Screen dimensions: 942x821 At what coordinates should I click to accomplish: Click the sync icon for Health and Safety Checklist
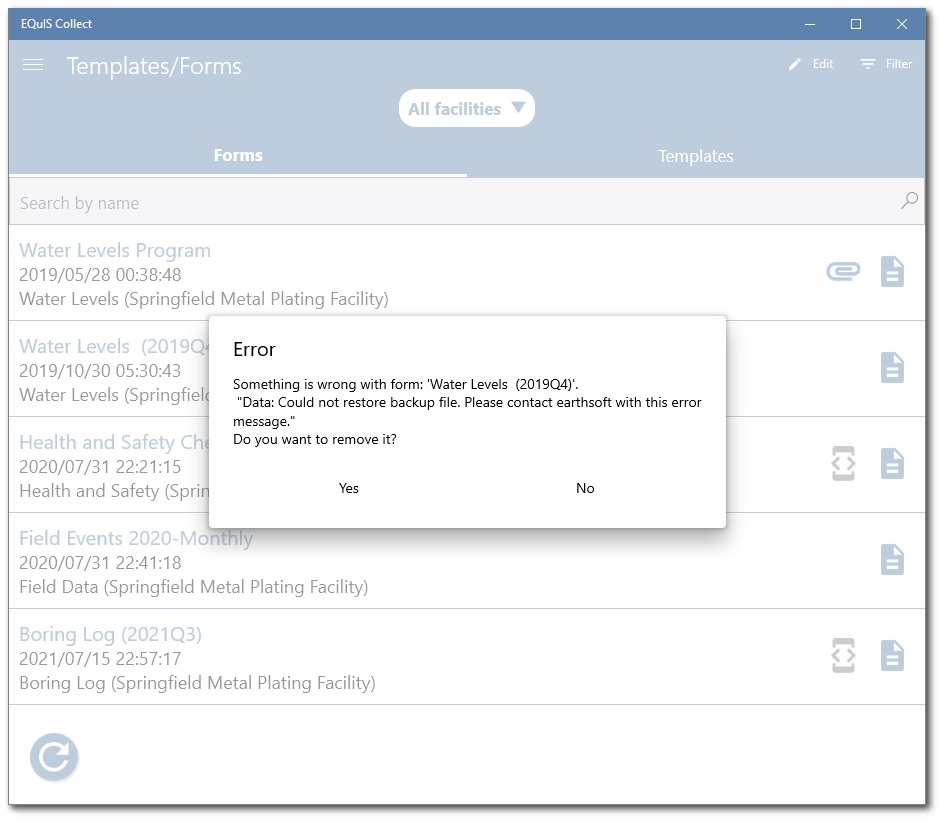click(x=842, y=463)
